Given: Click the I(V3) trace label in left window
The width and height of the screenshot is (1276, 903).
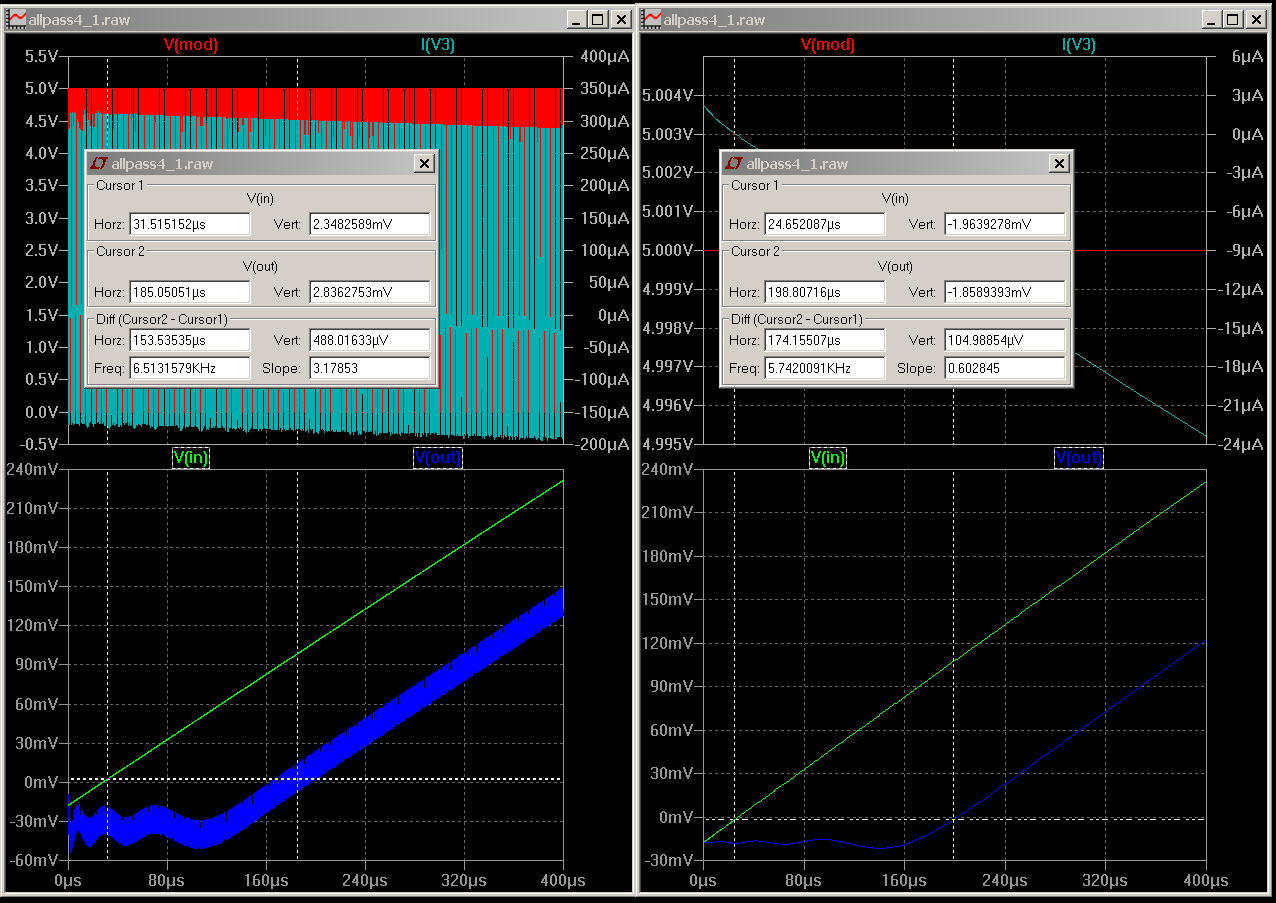Looking at the screenshot, I should pyautogui.click(x=437, y=45).
